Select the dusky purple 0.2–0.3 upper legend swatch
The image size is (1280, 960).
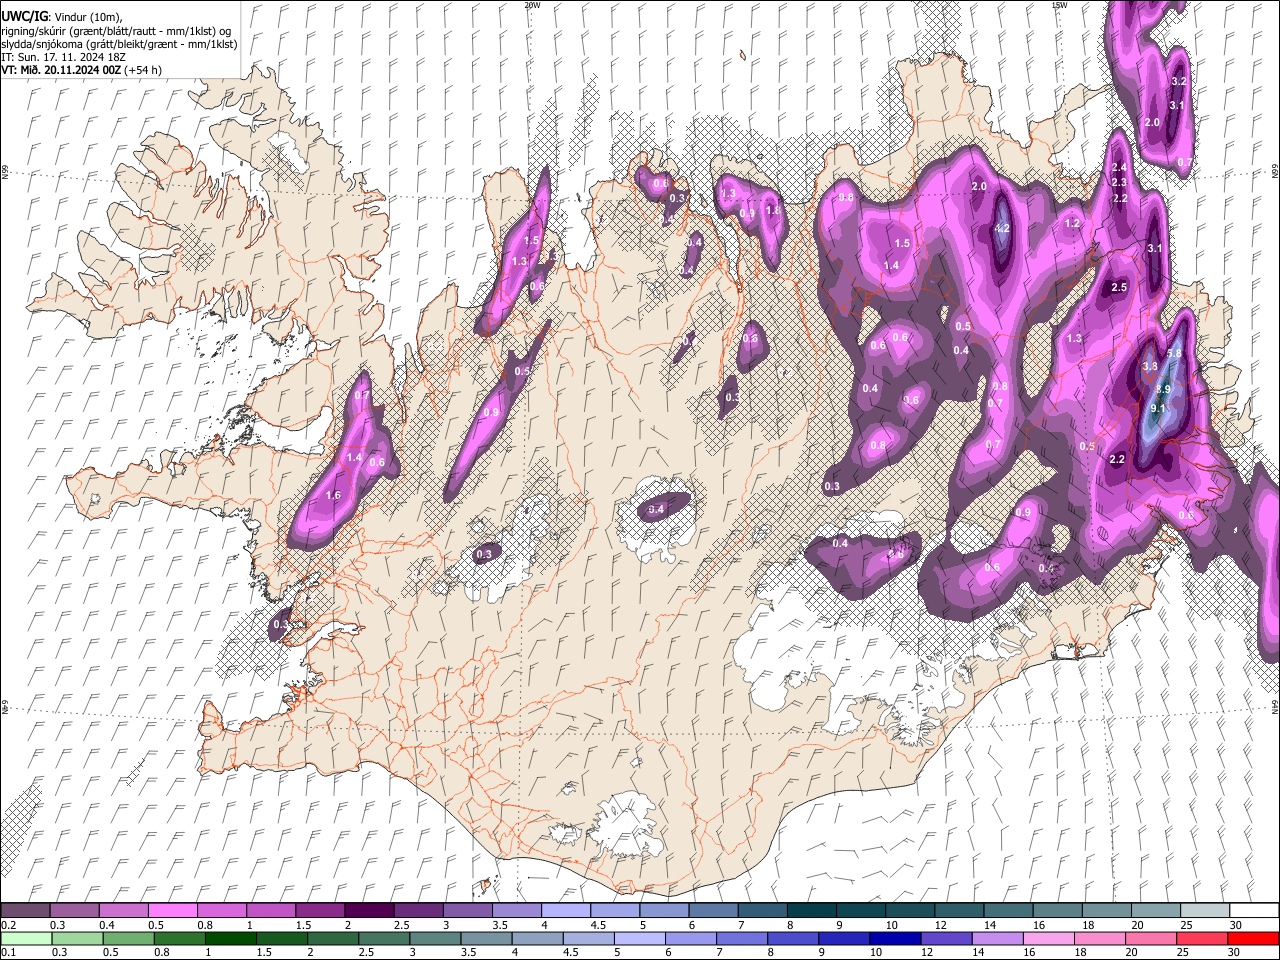pos(25,910)
